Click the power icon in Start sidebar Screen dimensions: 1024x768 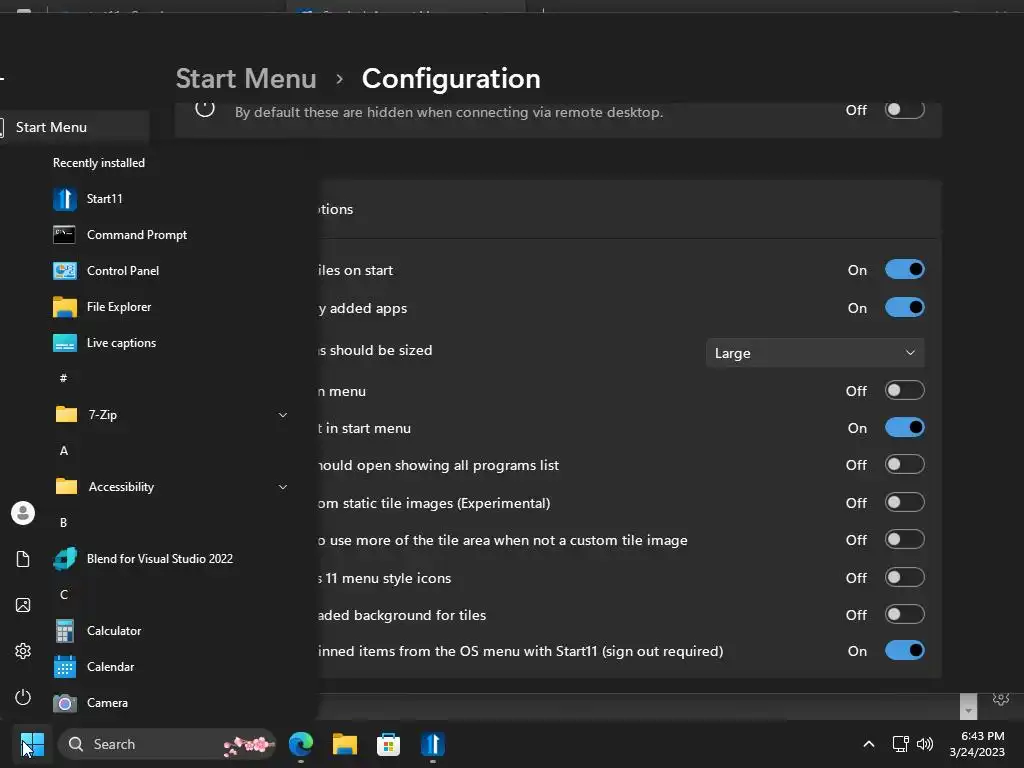click(x=23, y=697)
